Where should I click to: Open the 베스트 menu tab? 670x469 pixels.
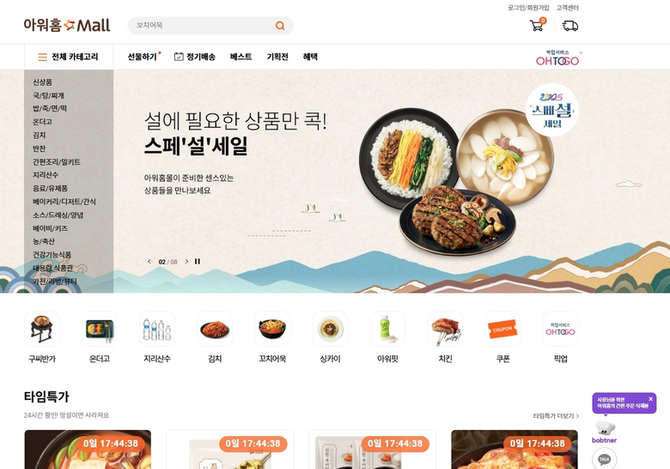pos(241,57)
